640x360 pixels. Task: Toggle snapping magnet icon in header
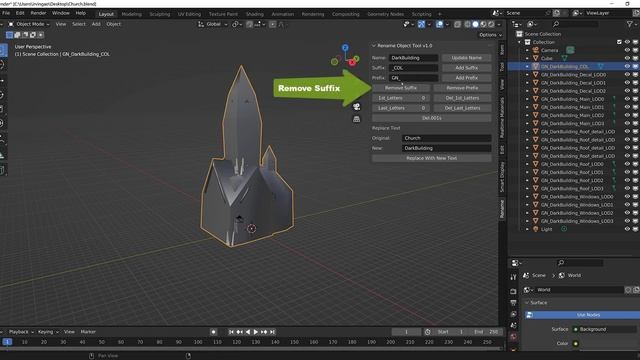coord(249,24)
